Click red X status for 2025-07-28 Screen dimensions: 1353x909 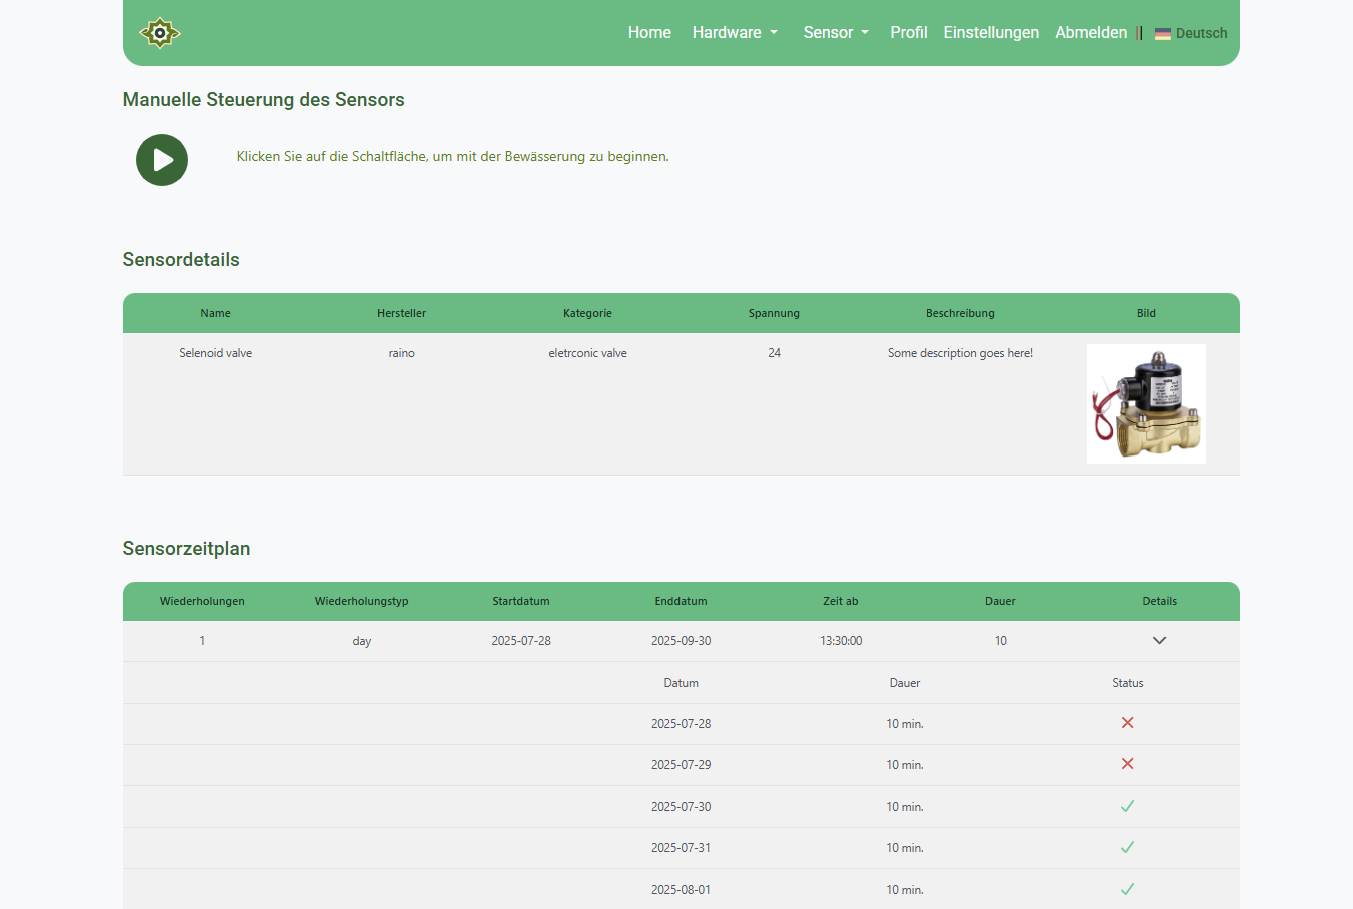[x=1127, y=723]
